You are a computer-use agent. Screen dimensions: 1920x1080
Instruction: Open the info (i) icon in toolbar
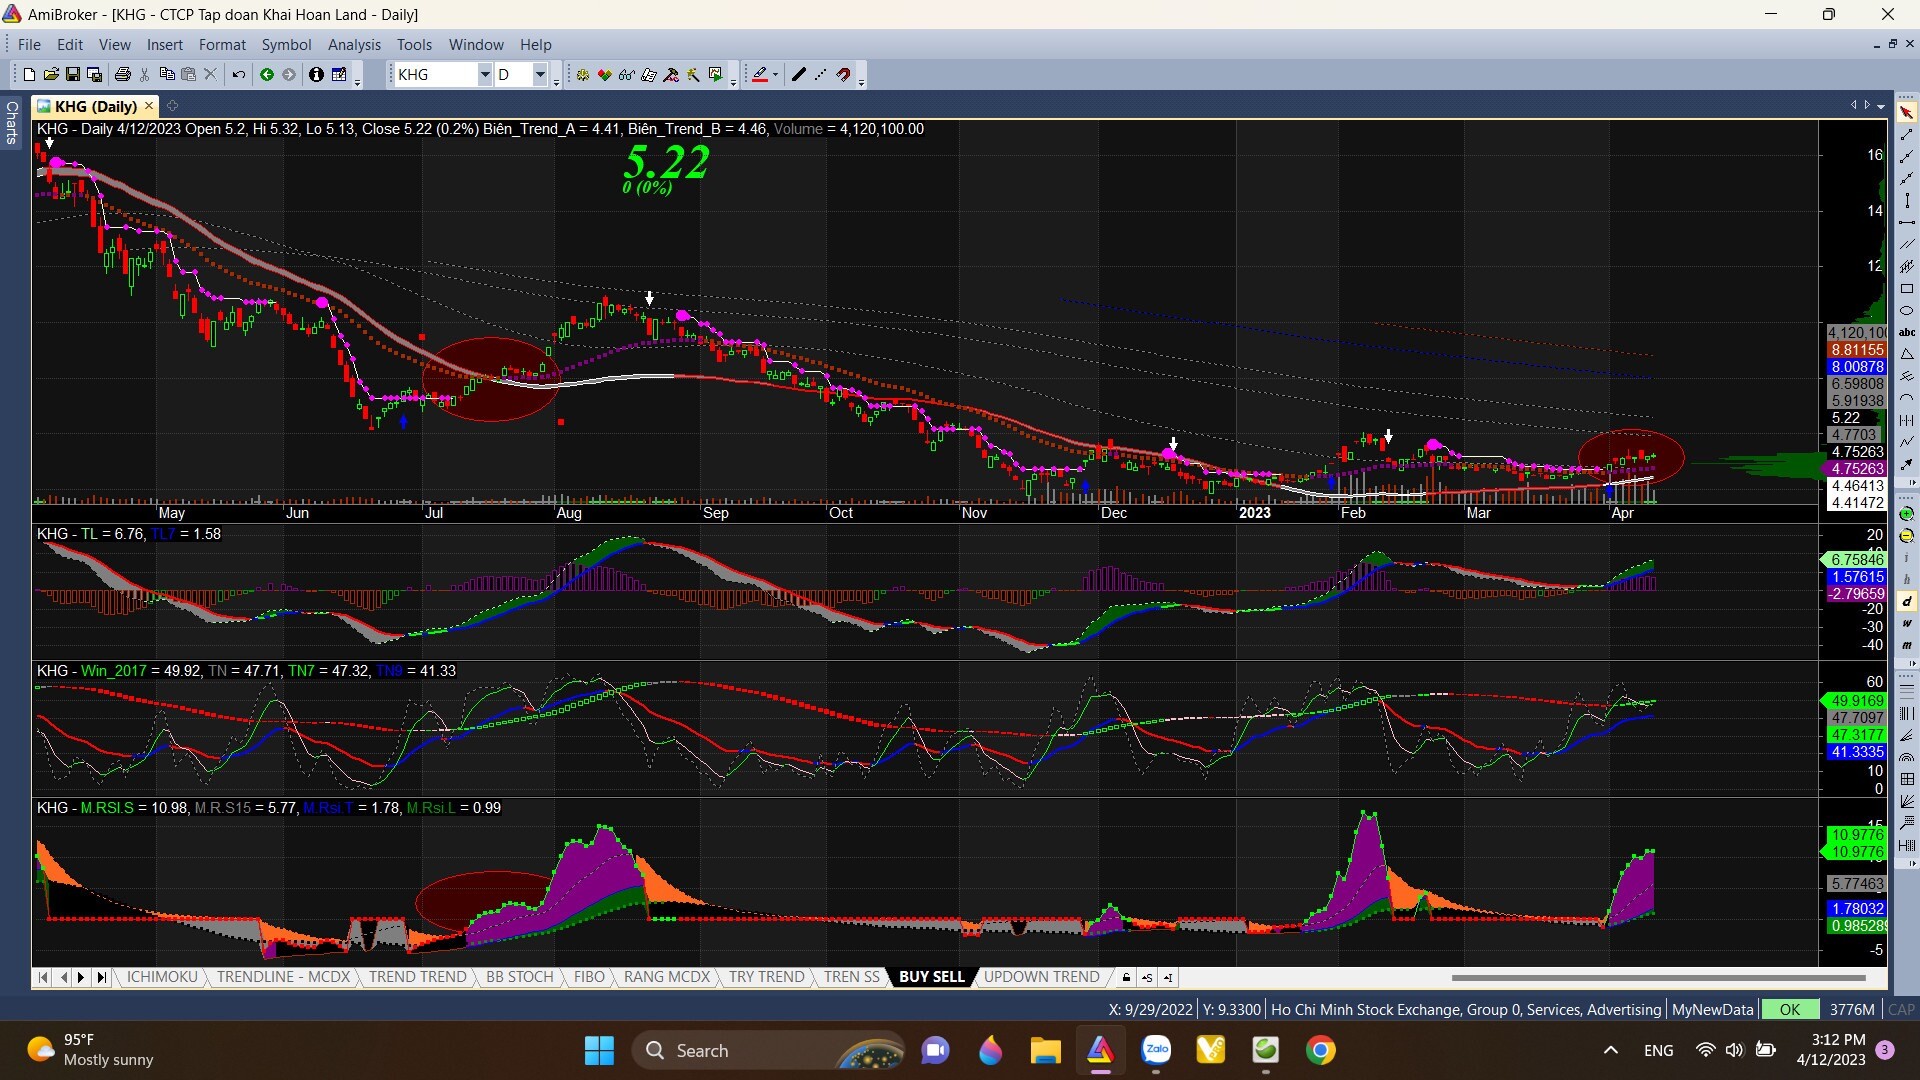pos(316,75)
